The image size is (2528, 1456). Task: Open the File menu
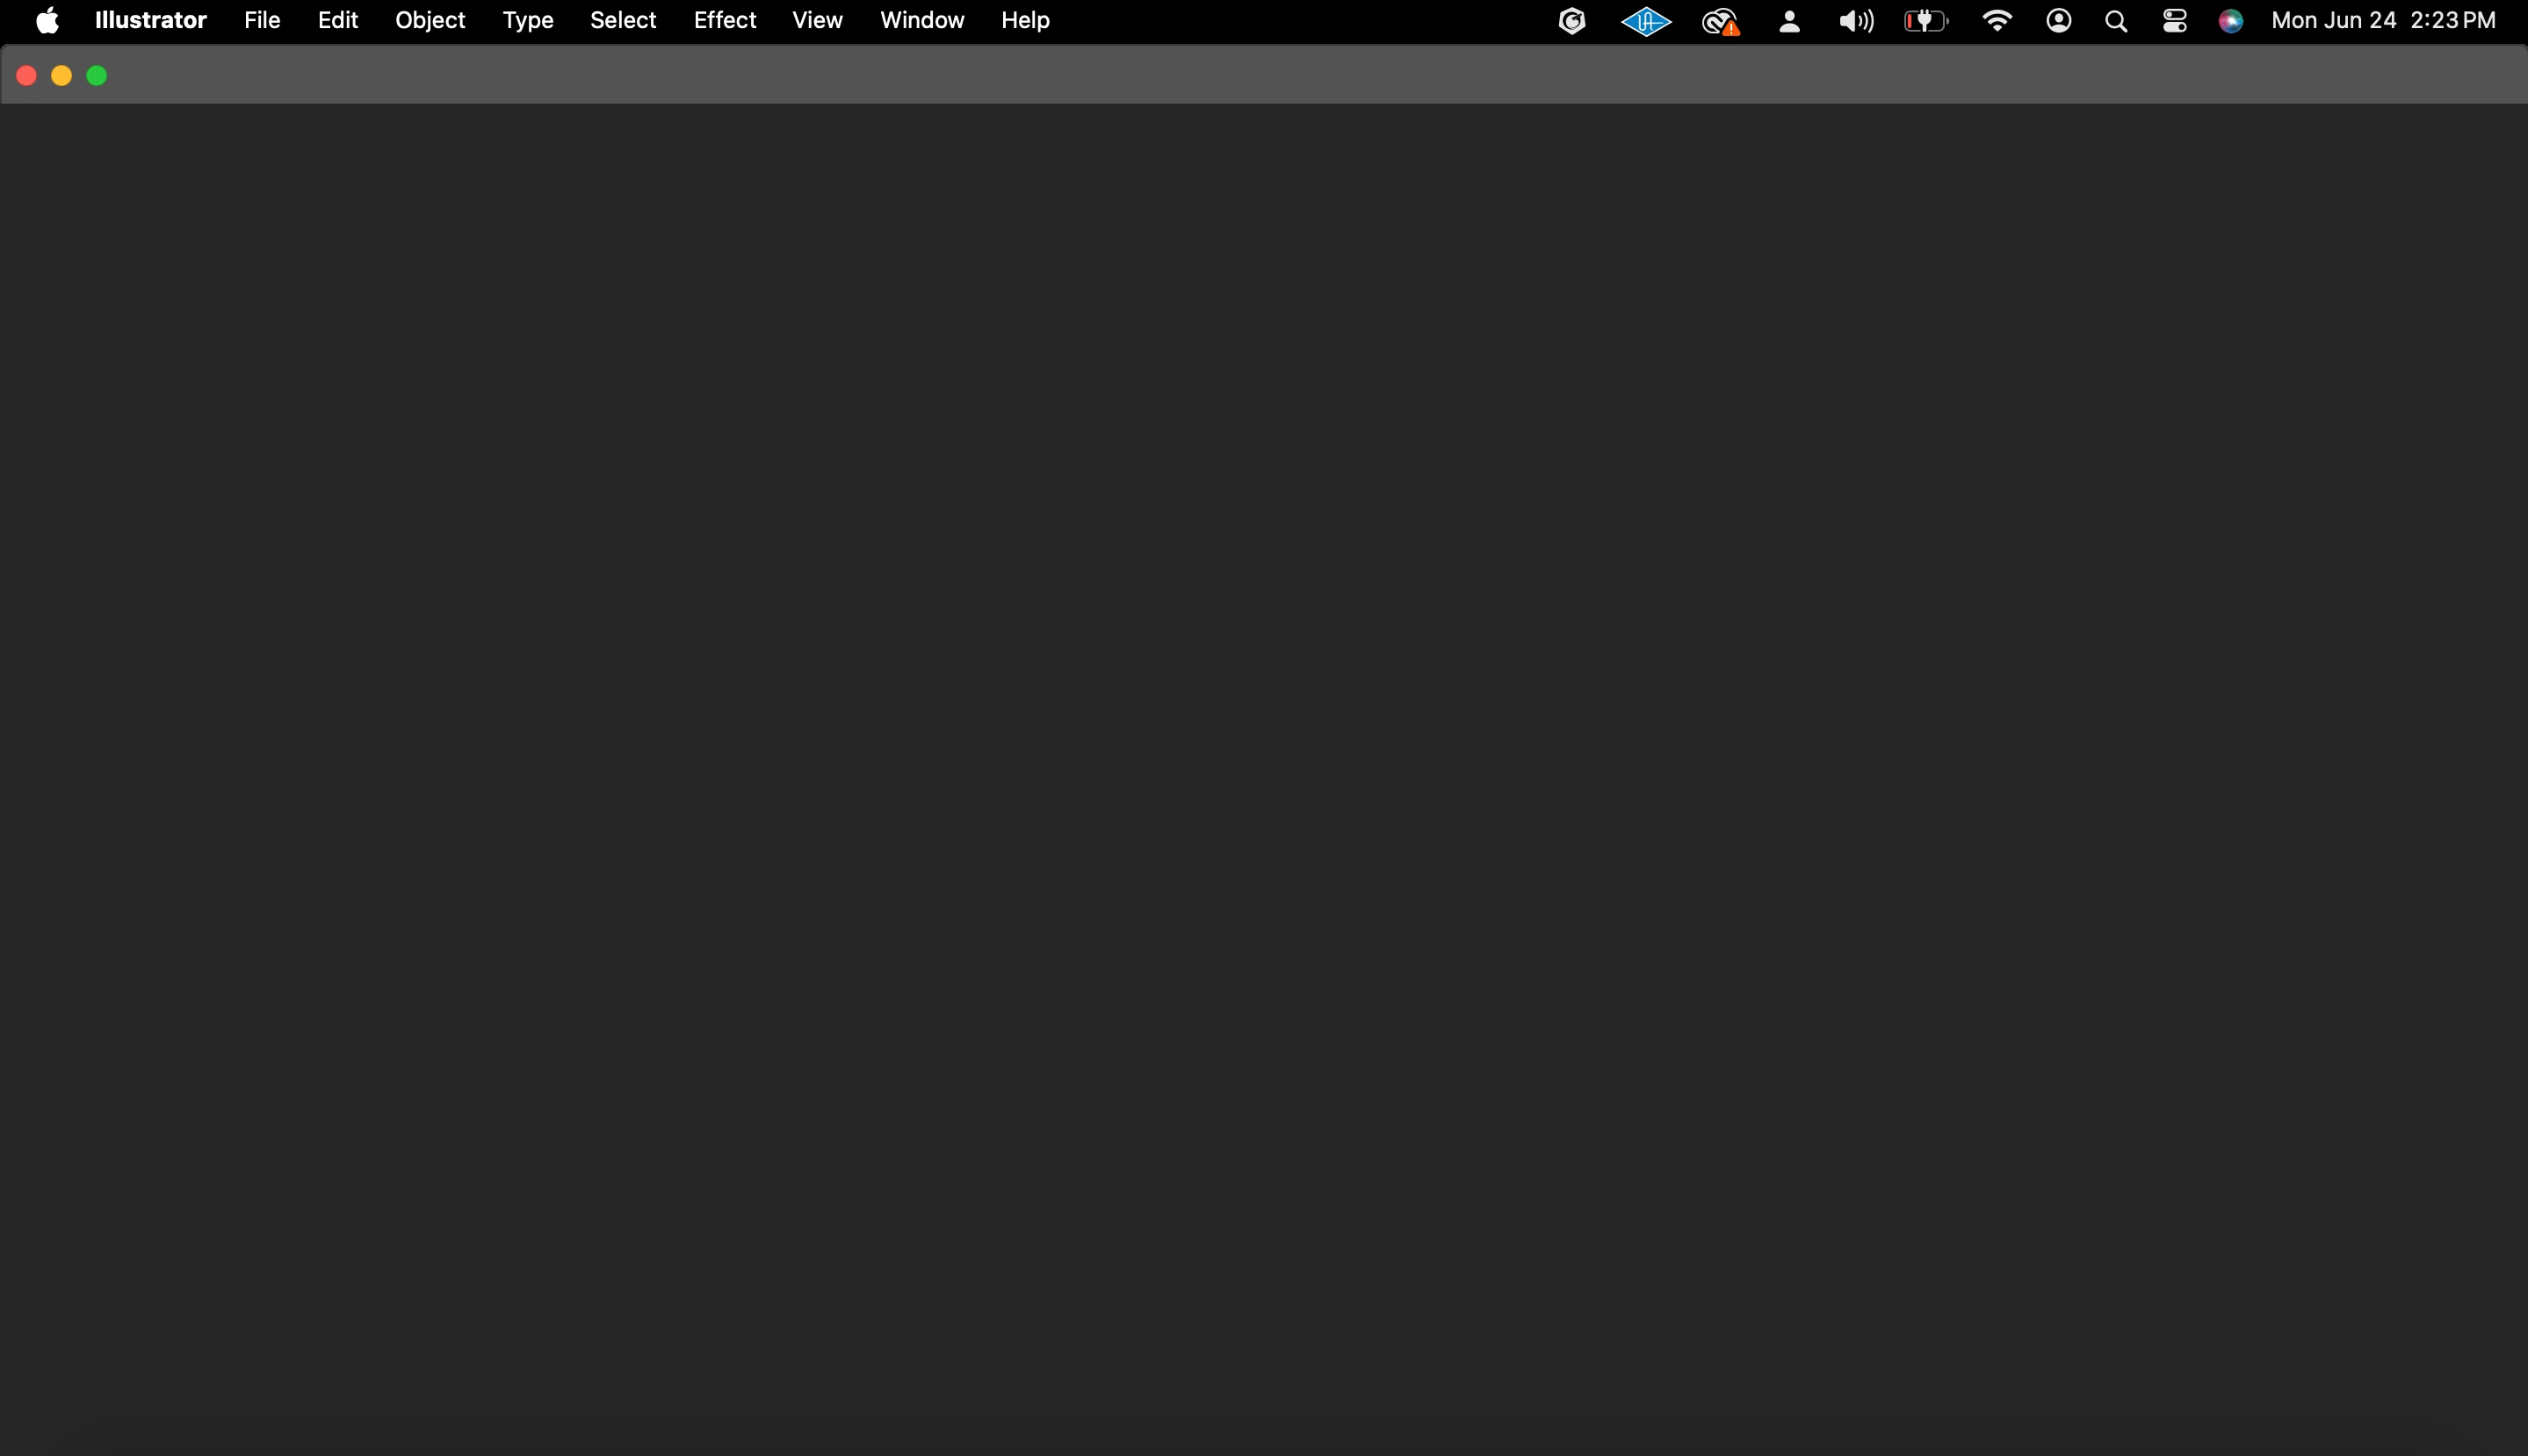[261, 21]
